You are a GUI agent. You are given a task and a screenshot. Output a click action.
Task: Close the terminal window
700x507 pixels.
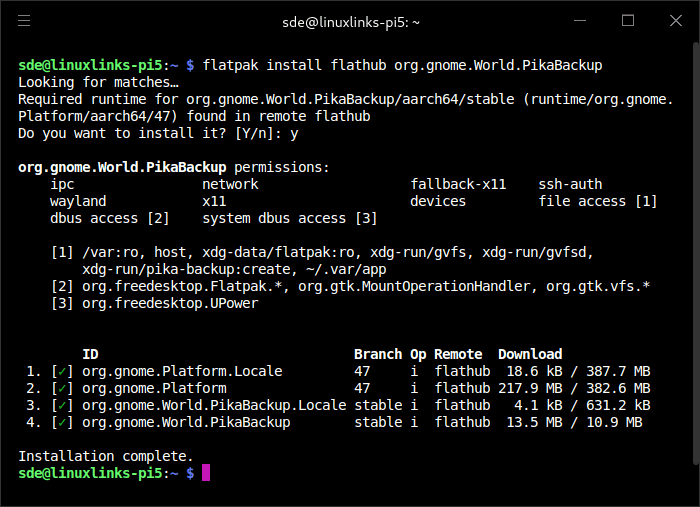point(676,21)
